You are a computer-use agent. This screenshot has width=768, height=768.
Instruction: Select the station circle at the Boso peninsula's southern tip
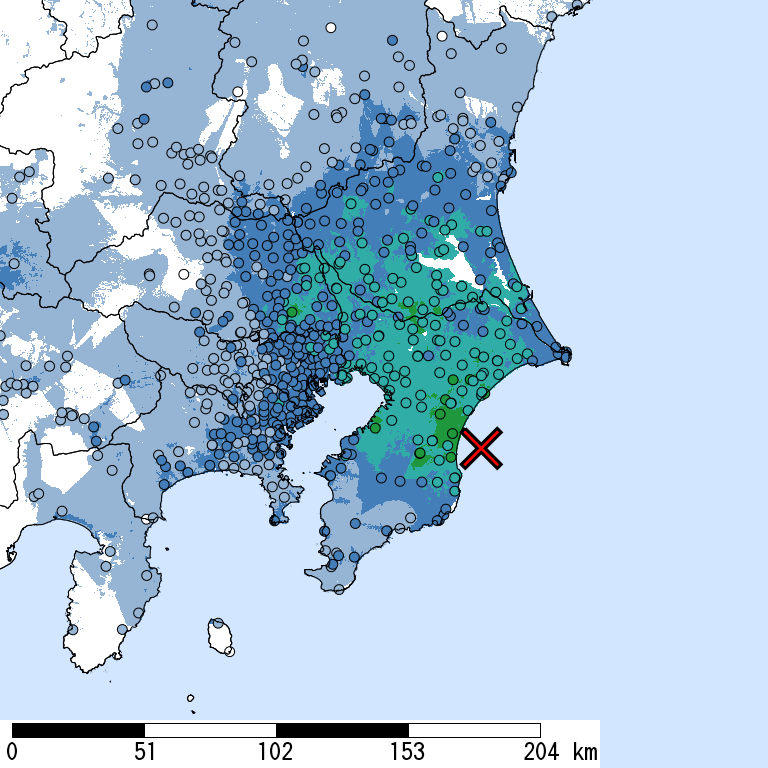click(339, 589)
